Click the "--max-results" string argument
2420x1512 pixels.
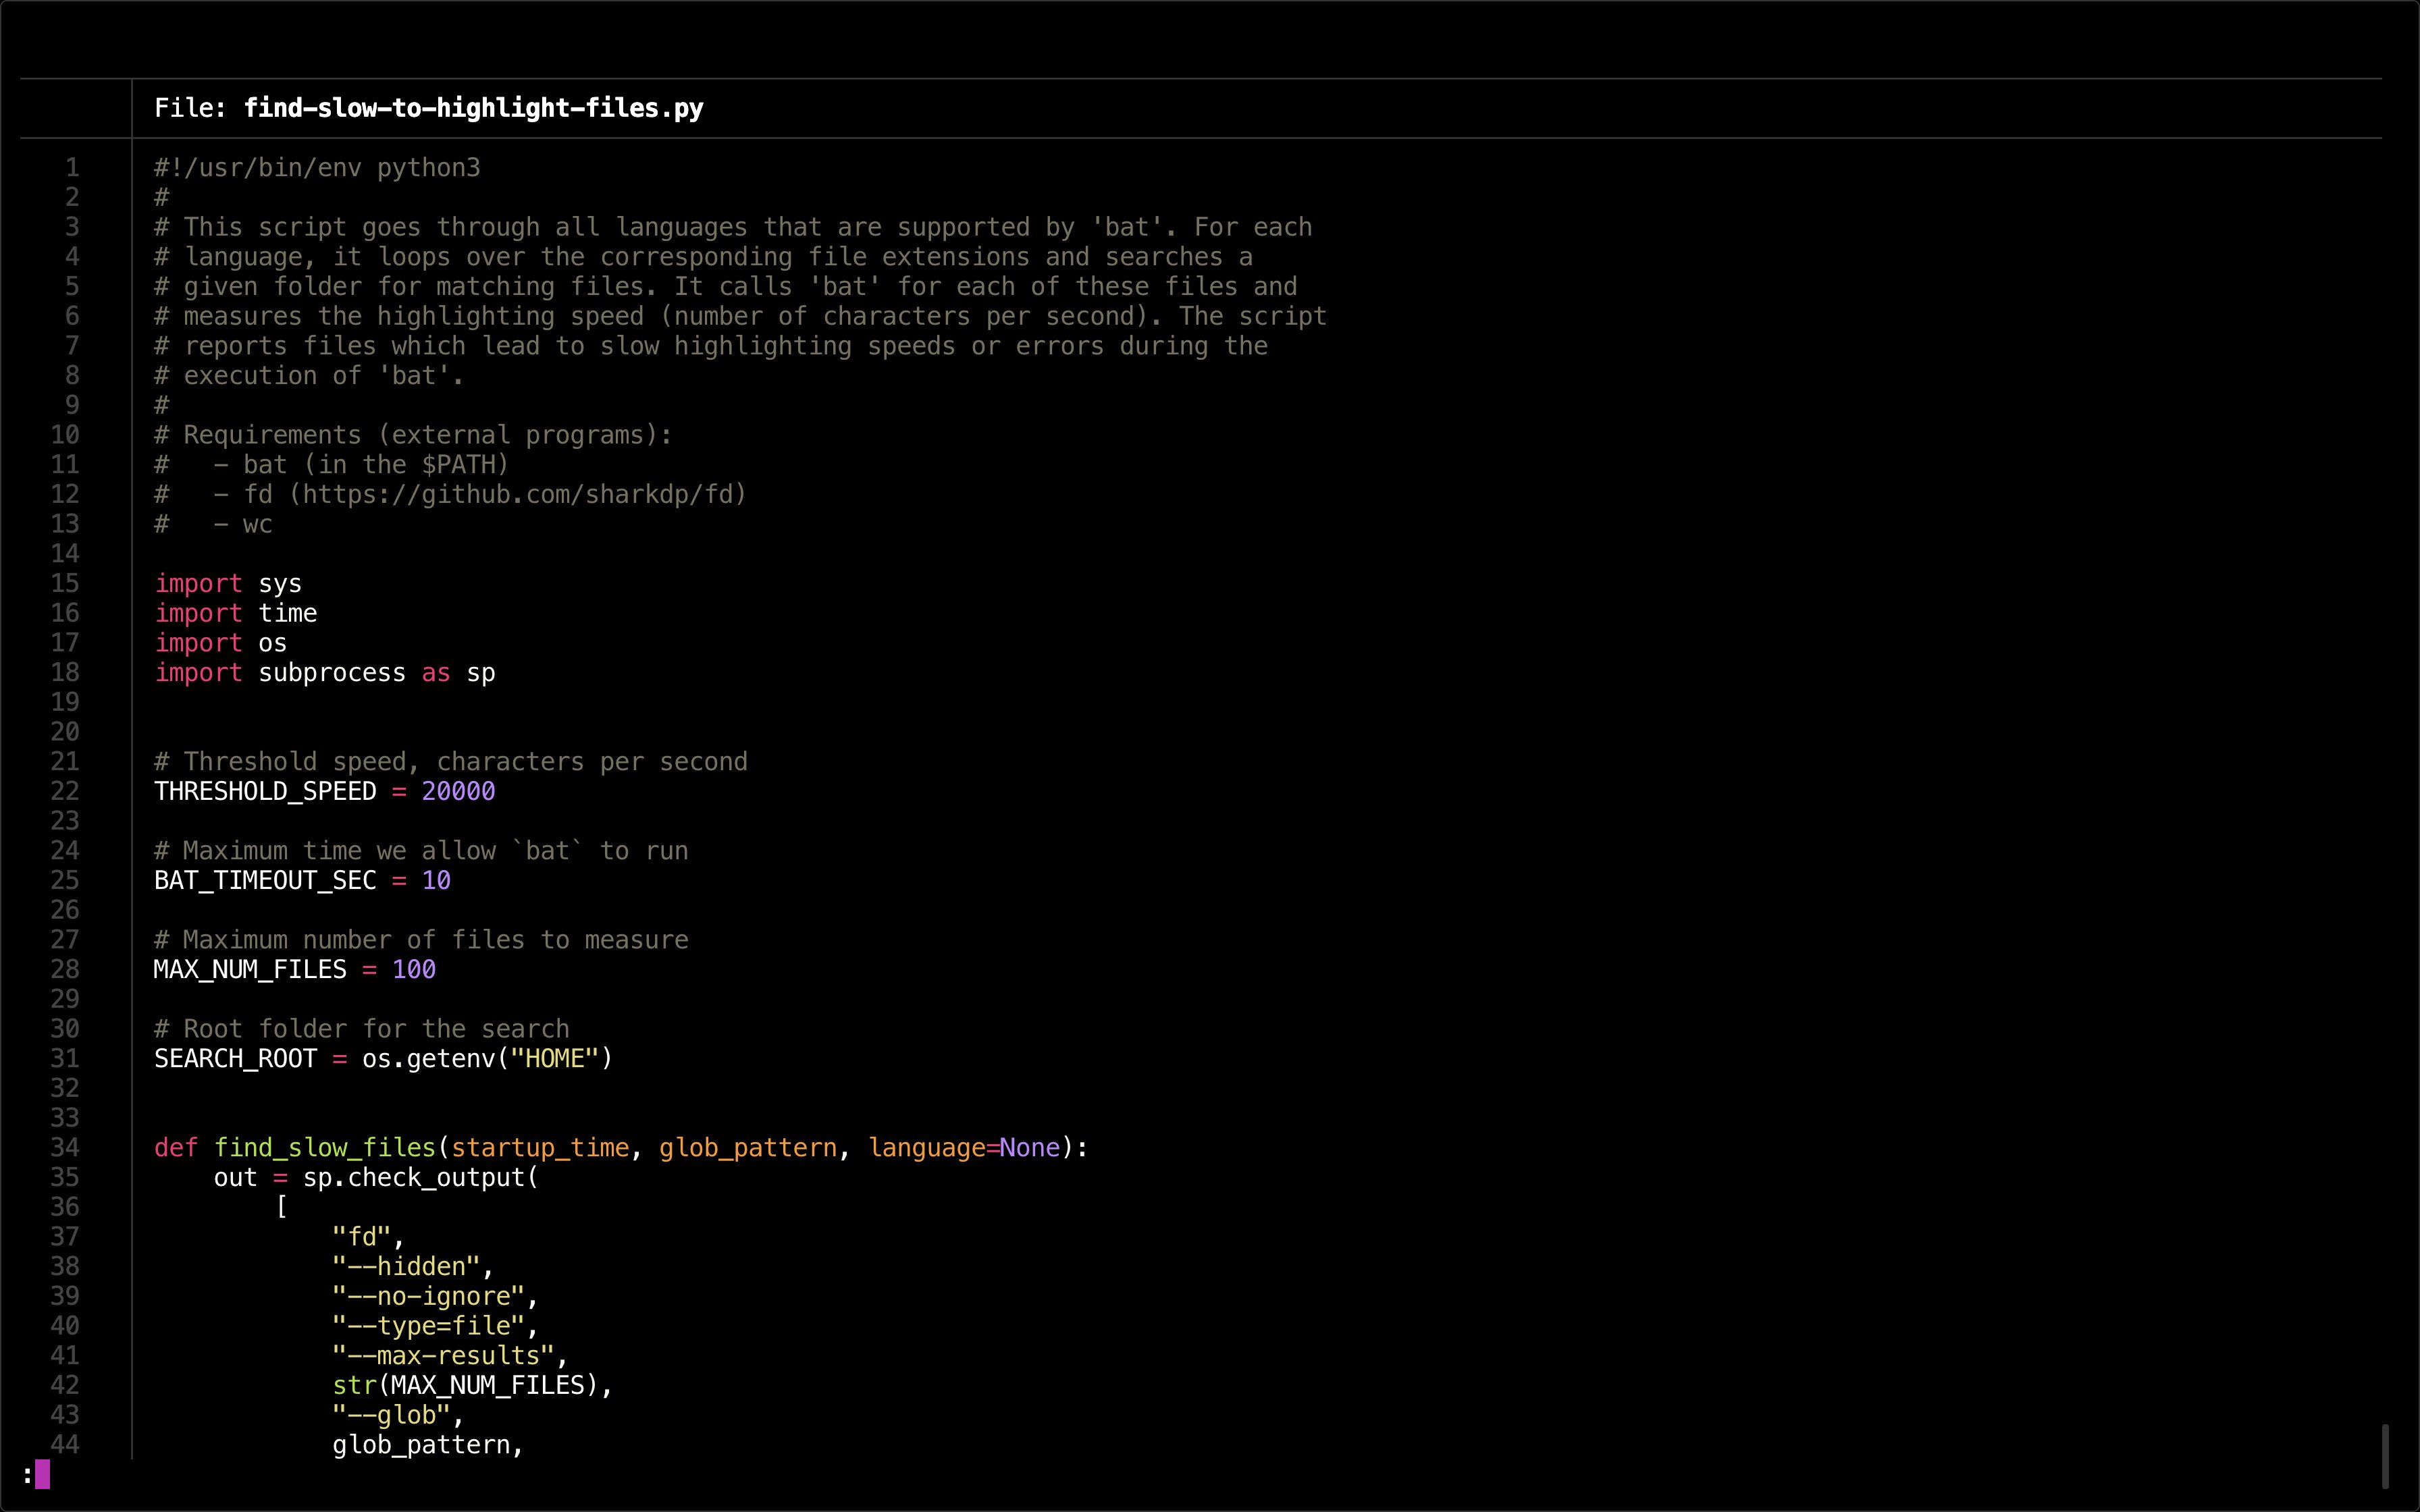pyautogui.click(x=443, y=1355)
